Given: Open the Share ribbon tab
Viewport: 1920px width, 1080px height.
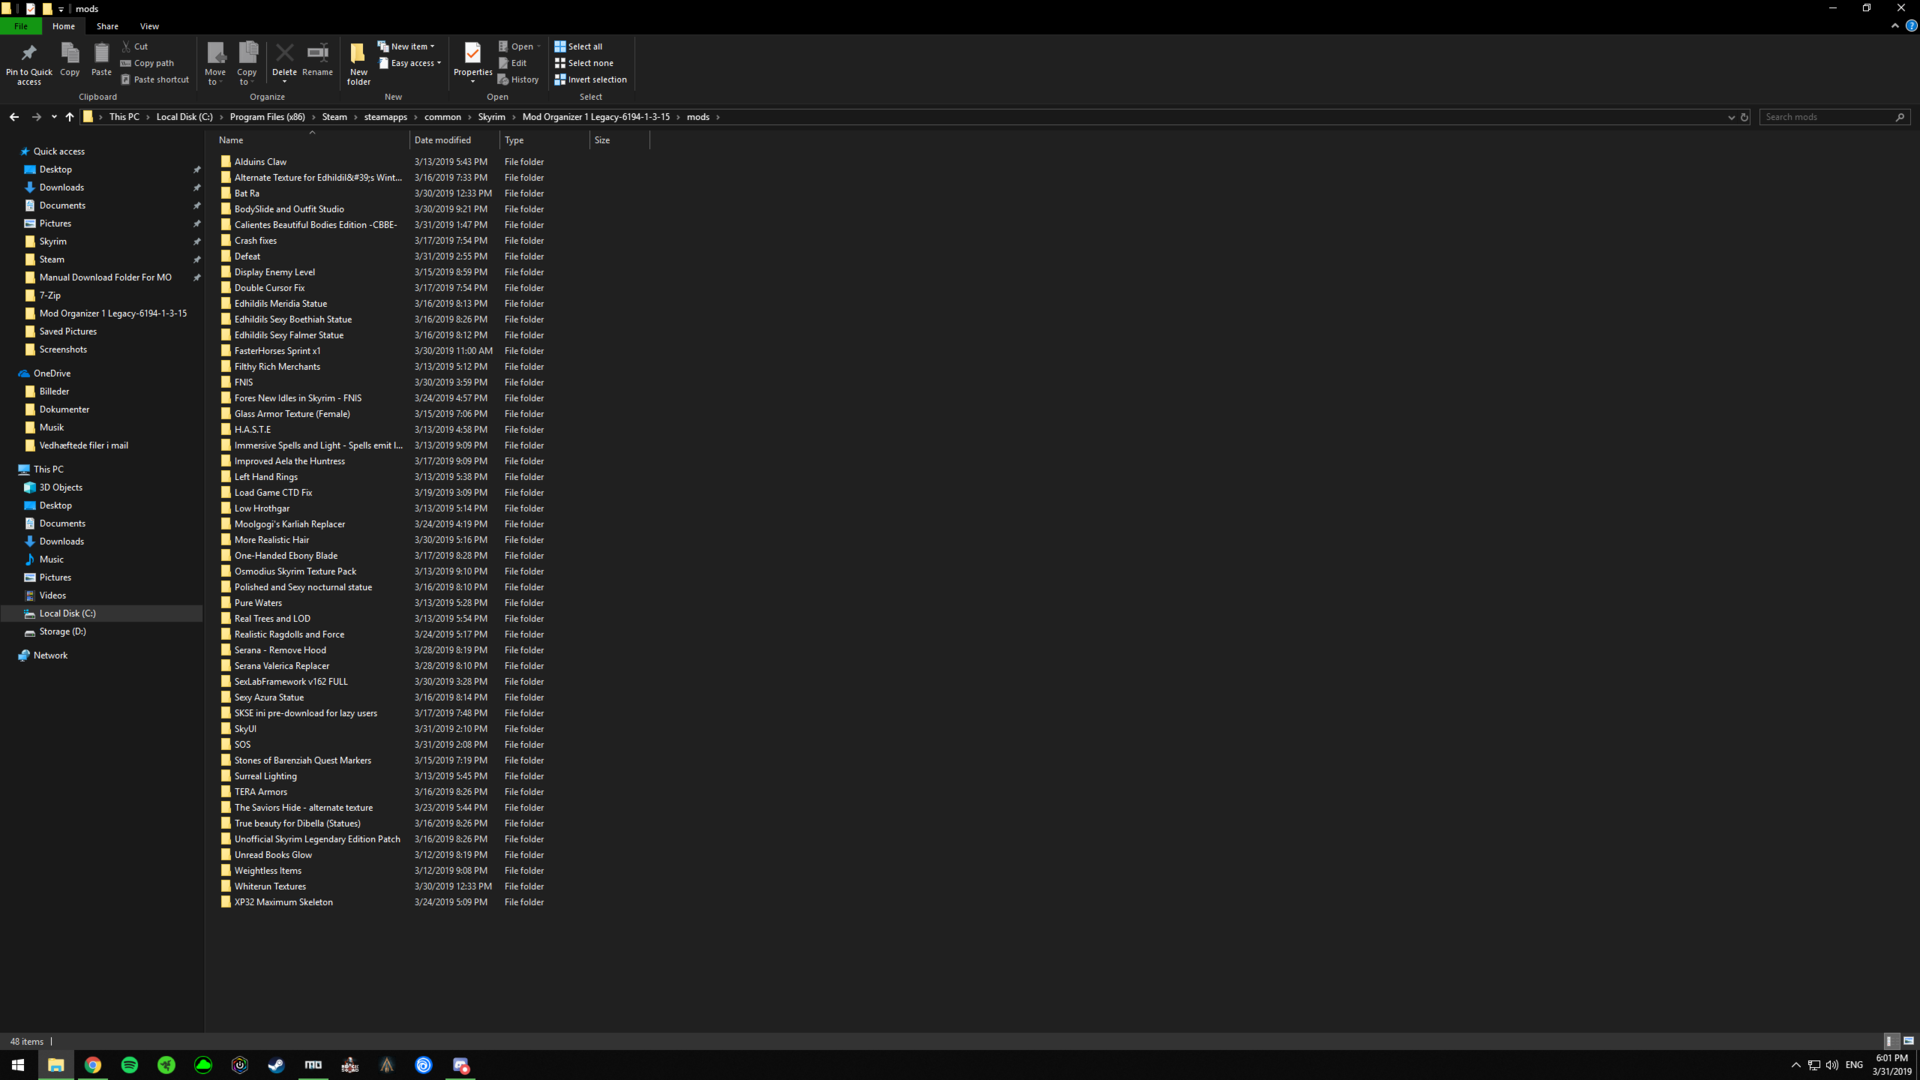Looking at the screenshot, I should (x=107, y=25).
